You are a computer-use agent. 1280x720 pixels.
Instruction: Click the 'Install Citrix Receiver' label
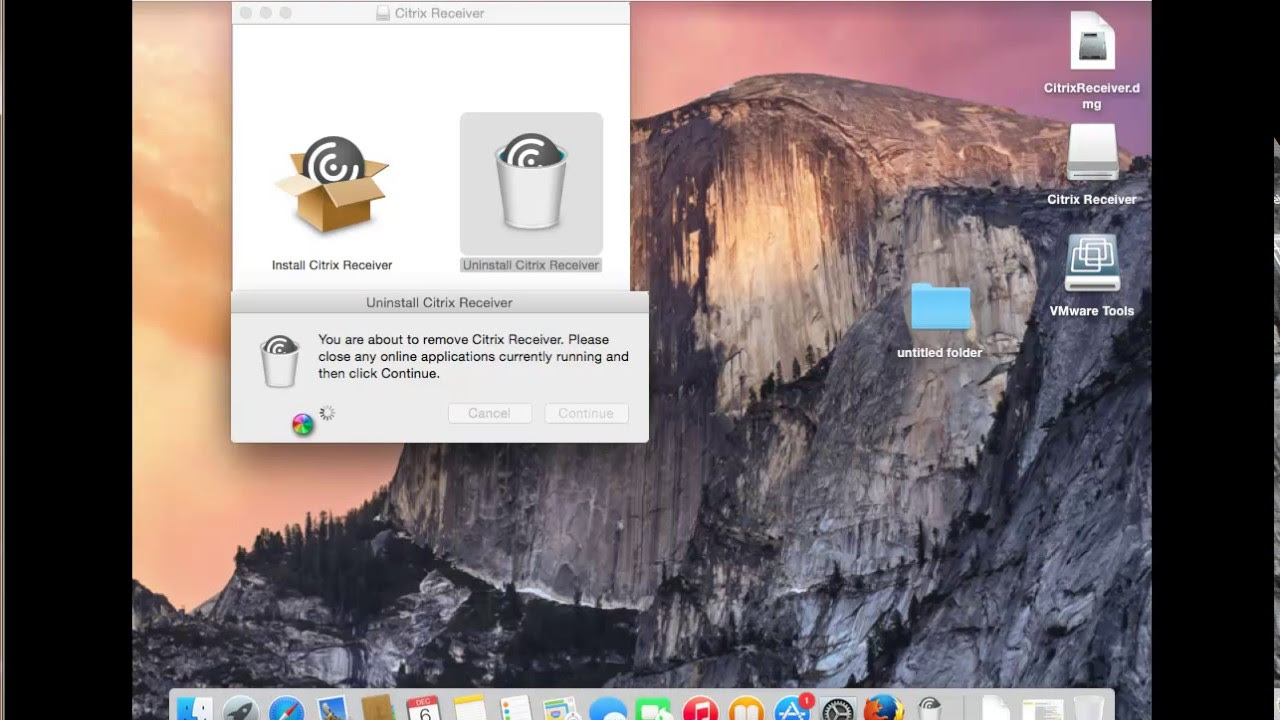pos(332,265)
